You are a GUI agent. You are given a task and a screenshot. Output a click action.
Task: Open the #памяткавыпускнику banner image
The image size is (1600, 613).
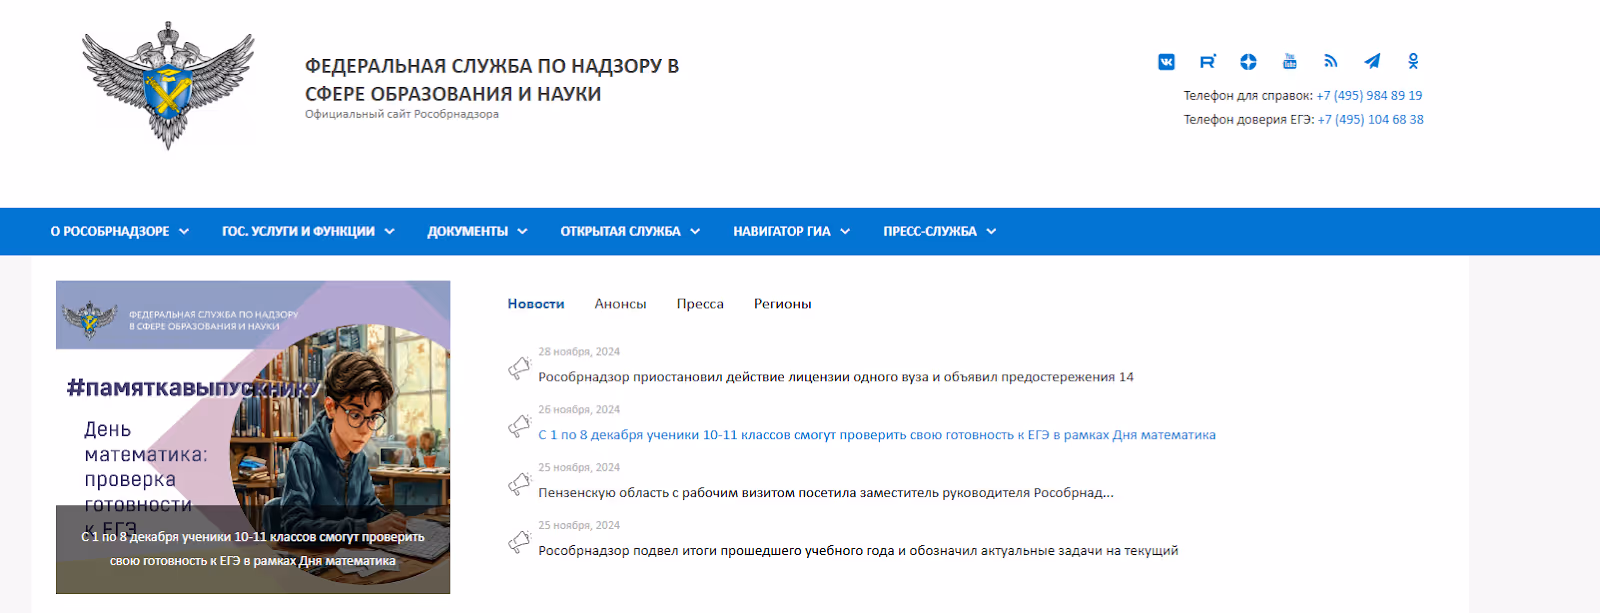click(x=253, y=437)
